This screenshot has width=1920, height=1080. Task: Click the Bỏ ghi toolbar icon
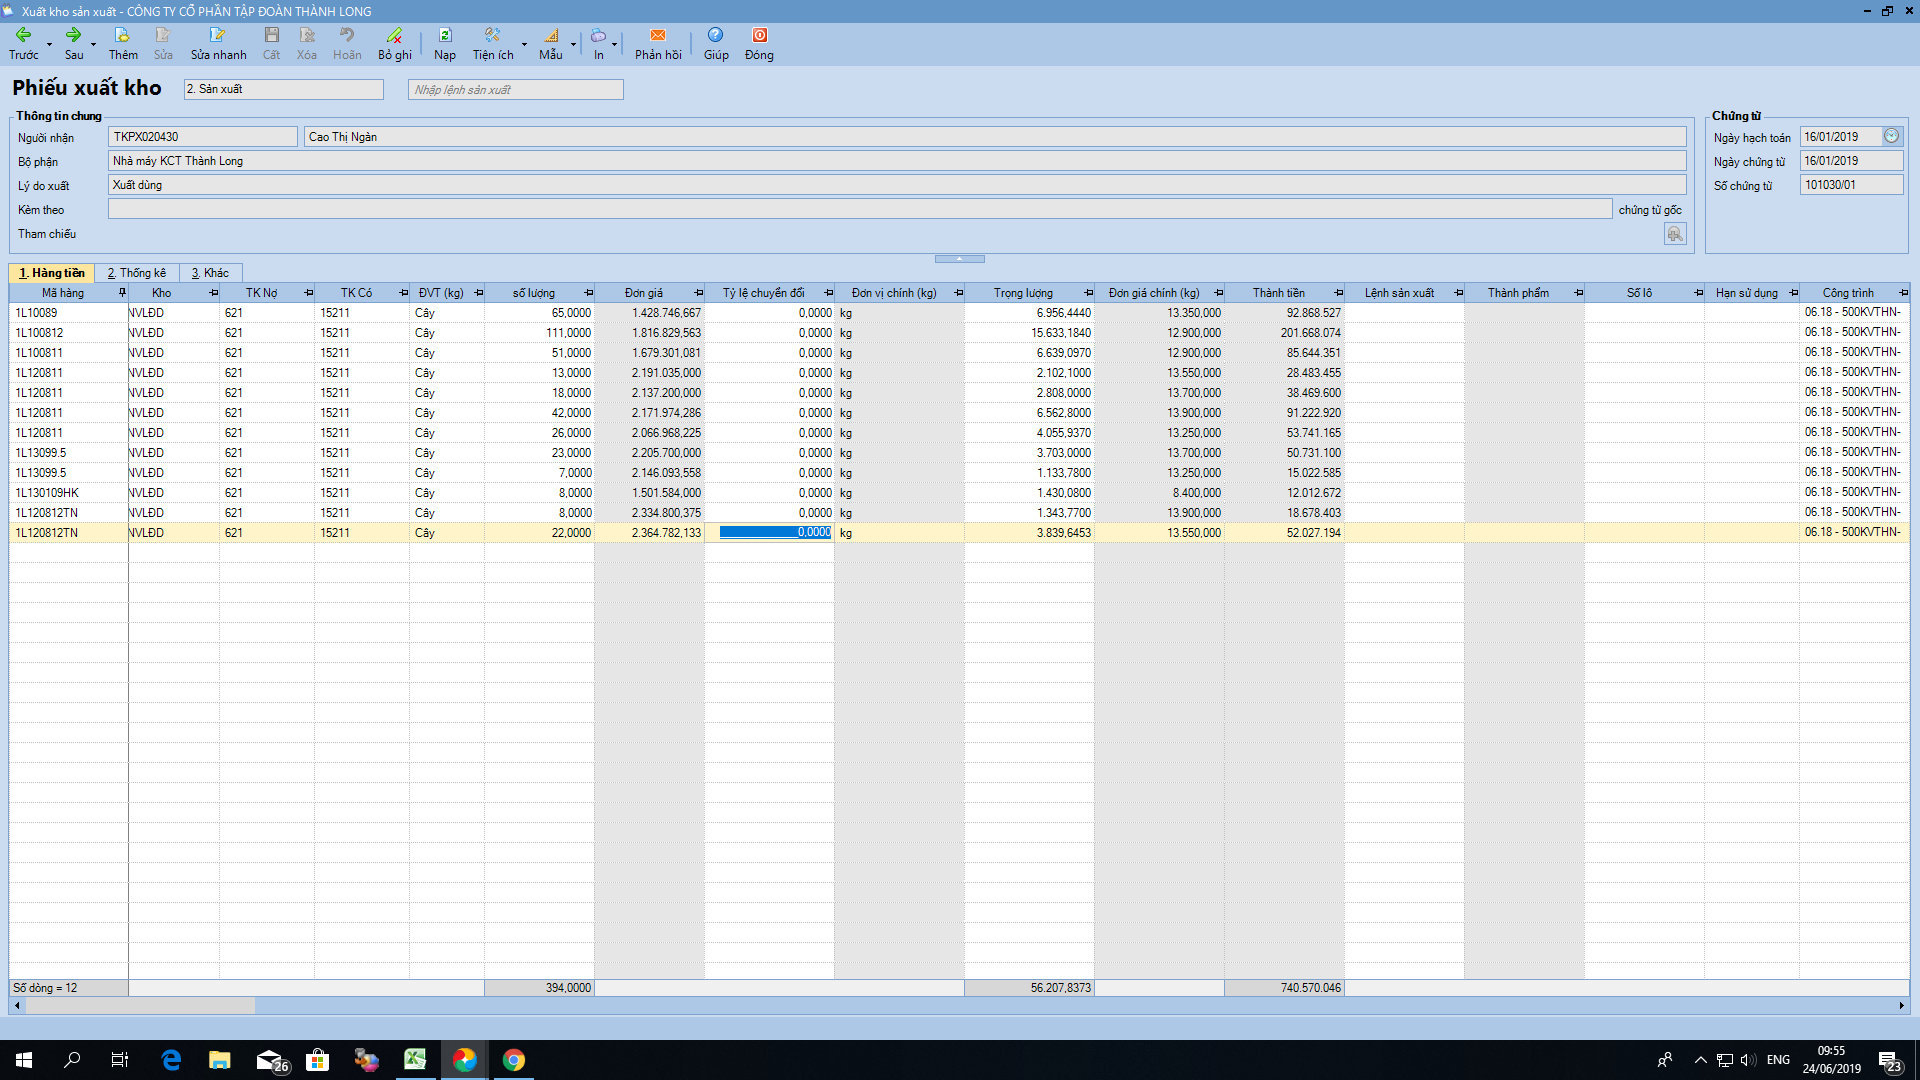point(394,35)
